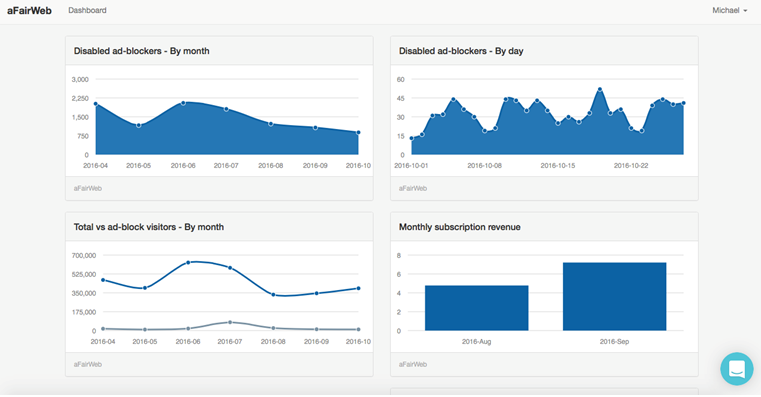Click the 2016-06 peak of the total visitors line

point(188,263)
